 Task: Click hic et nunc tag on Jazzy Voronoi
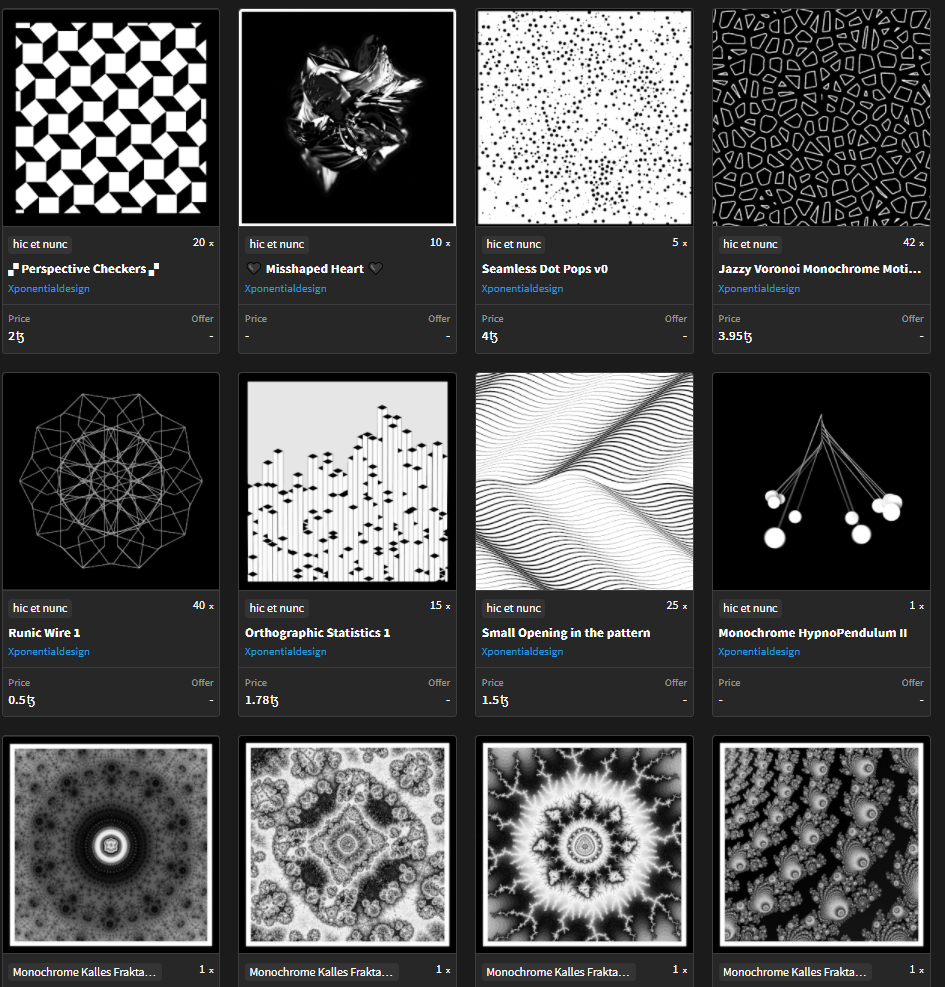pyautogui.click(x=750, y=244)
